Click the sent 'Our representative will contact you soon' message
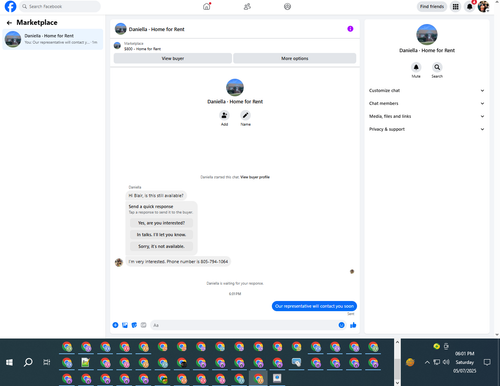The height and width of the screenshot is (386, 500). click(314, 306)
